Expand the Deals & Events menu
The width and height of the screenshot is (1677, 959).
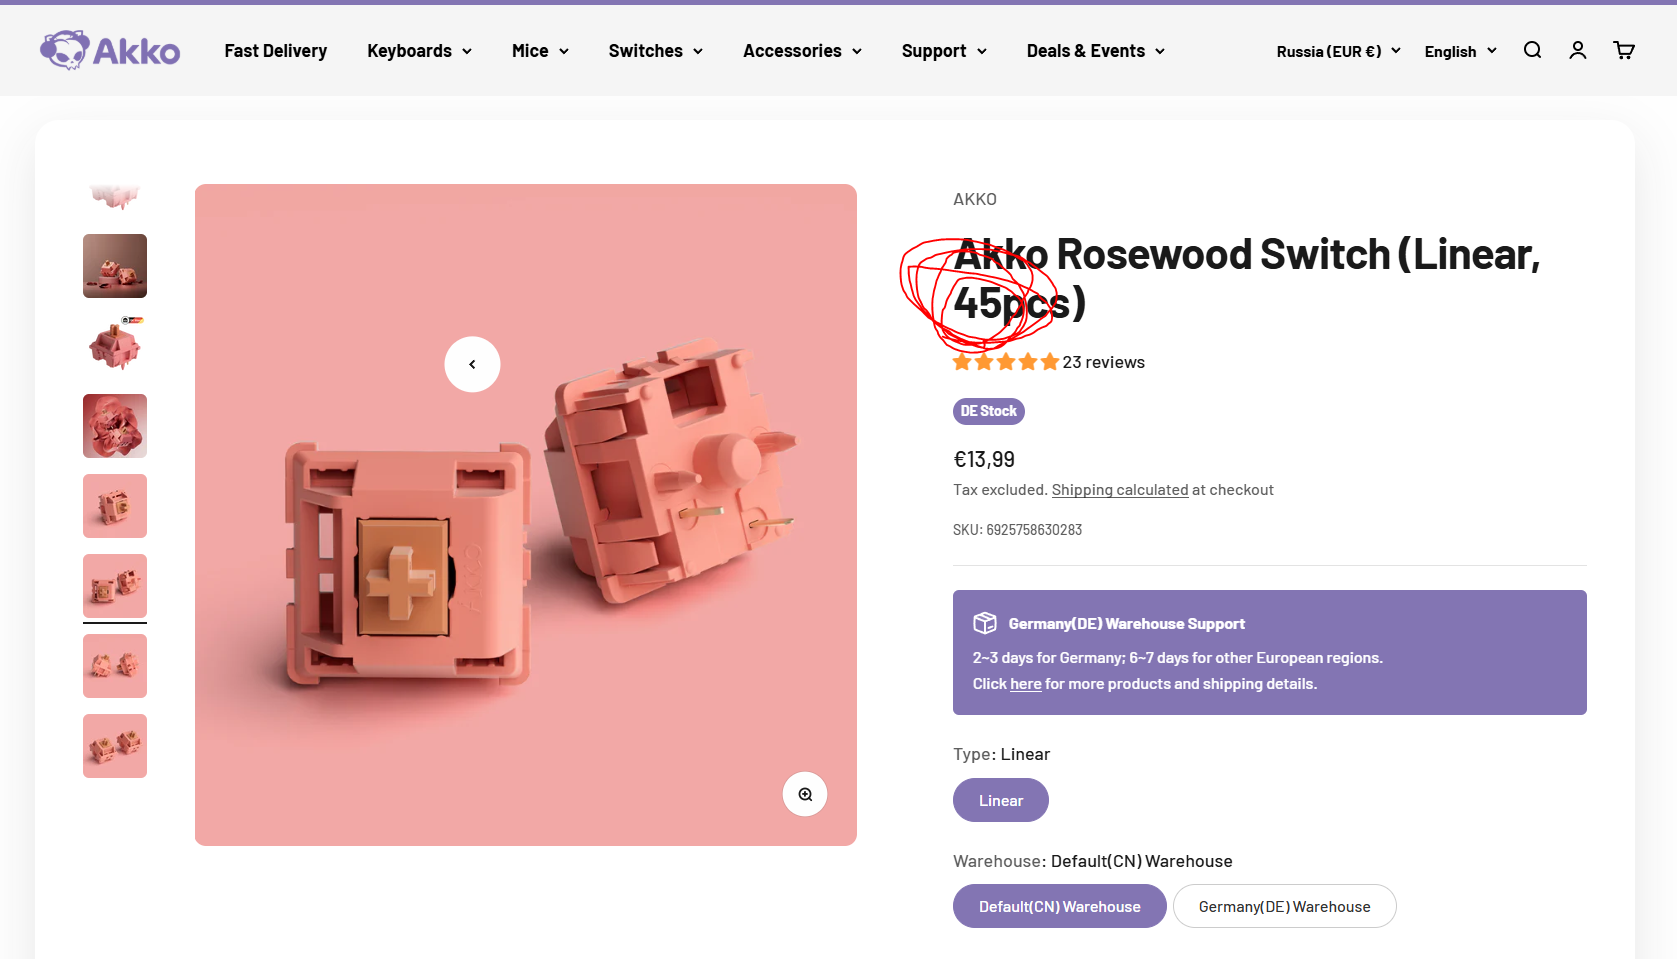1095,51
